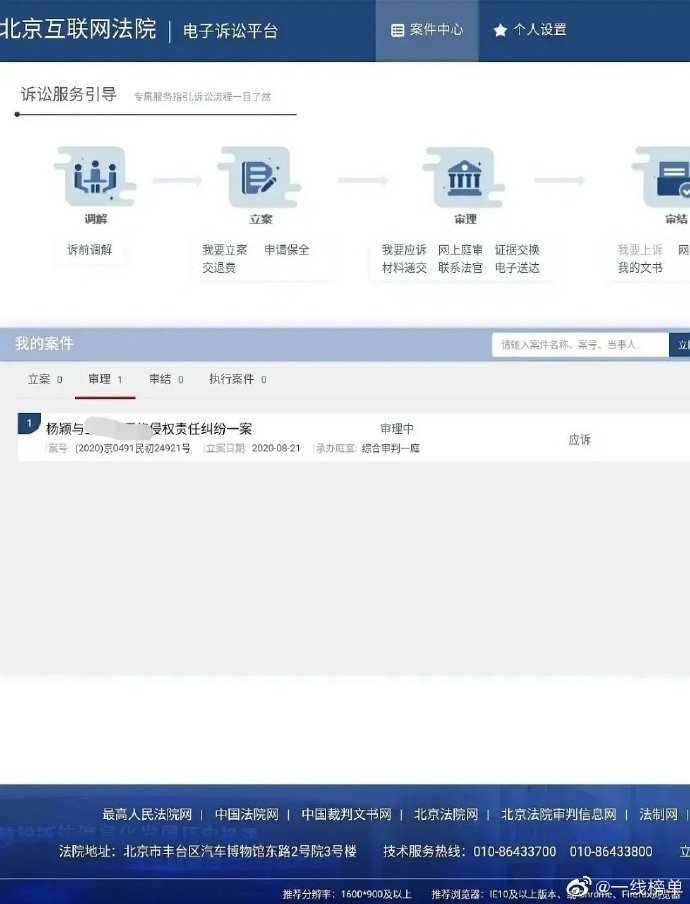Click the 审理 courthouse icon
The width and height of the screenshot is (690, 904).
[464, 178]
